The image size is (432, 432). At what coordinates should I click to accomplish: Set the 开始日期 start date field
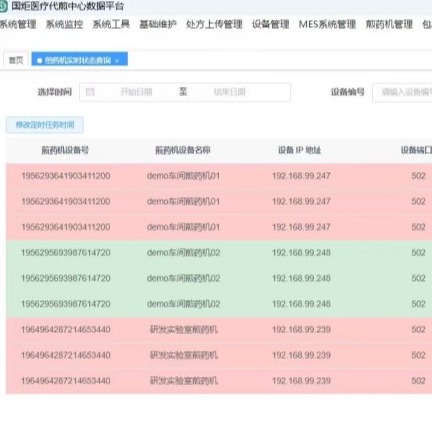point(136,92)
